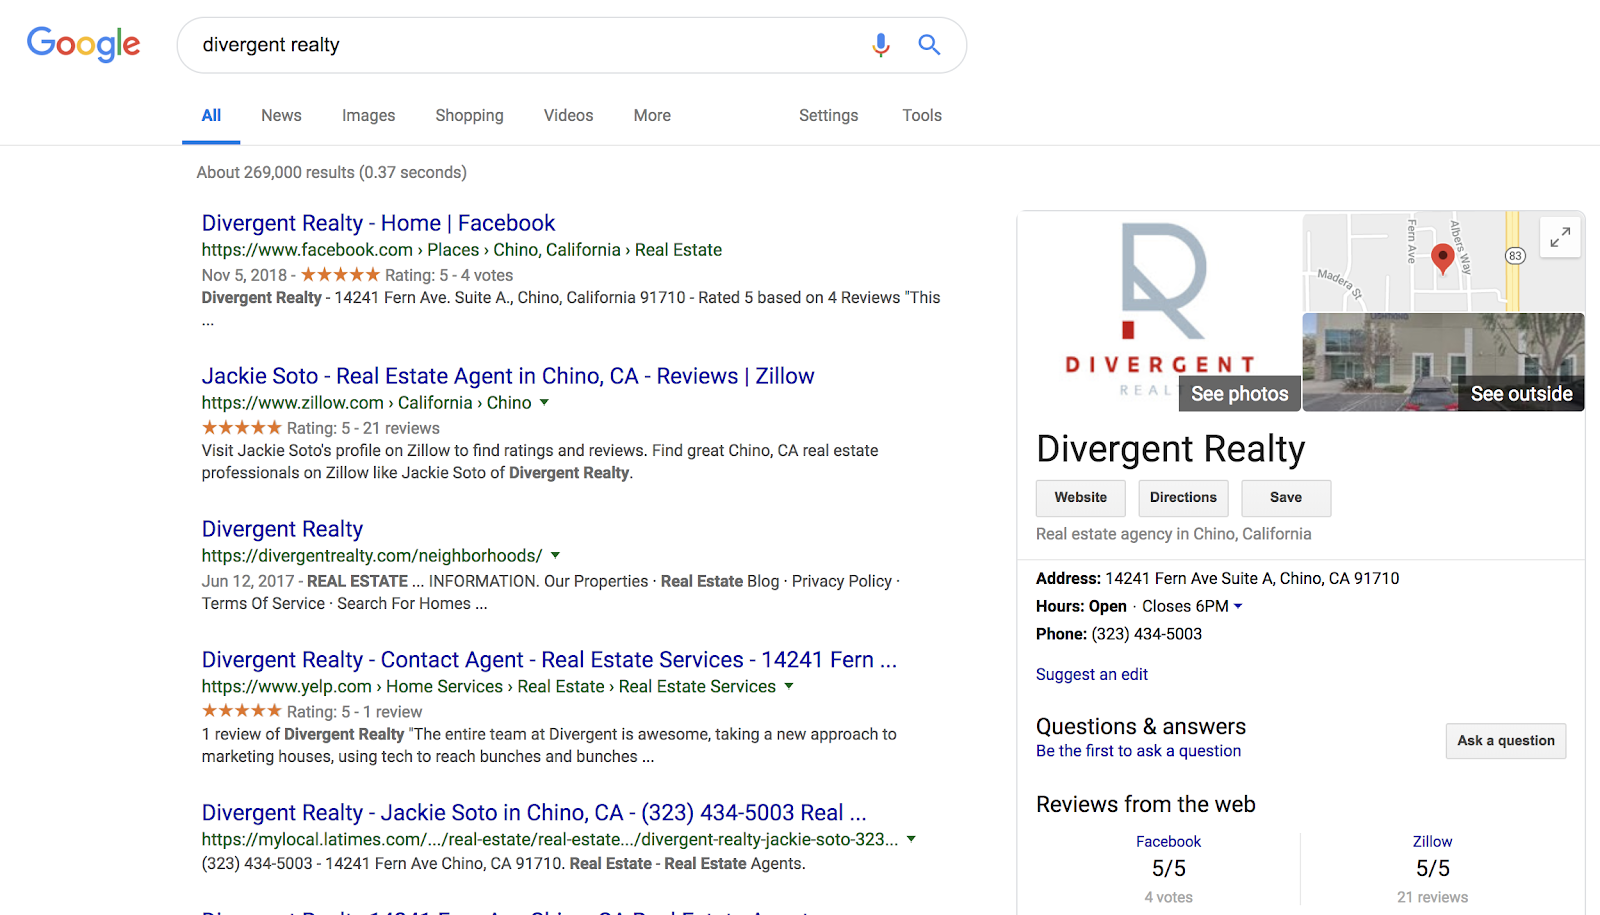This screenshot has height=915, width=1600.
Task: Click the Real estate agency in Chino, California text
Action: click(x=1173, y=534)
